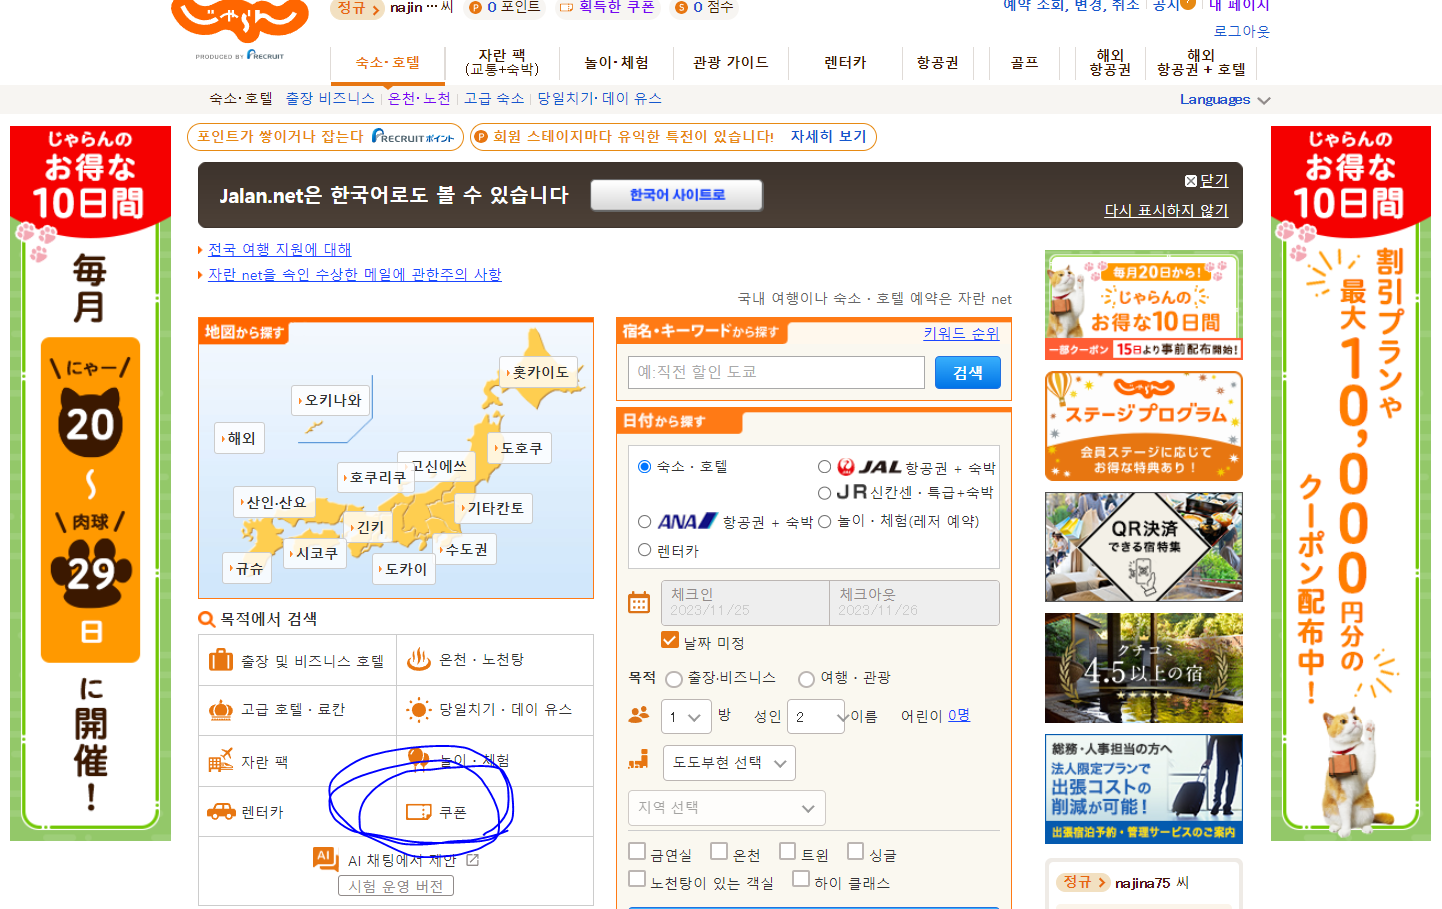This screenshot has height=909, width=1442.
Task: Click the blue 검색 button
Action: [x=967, y=372]
